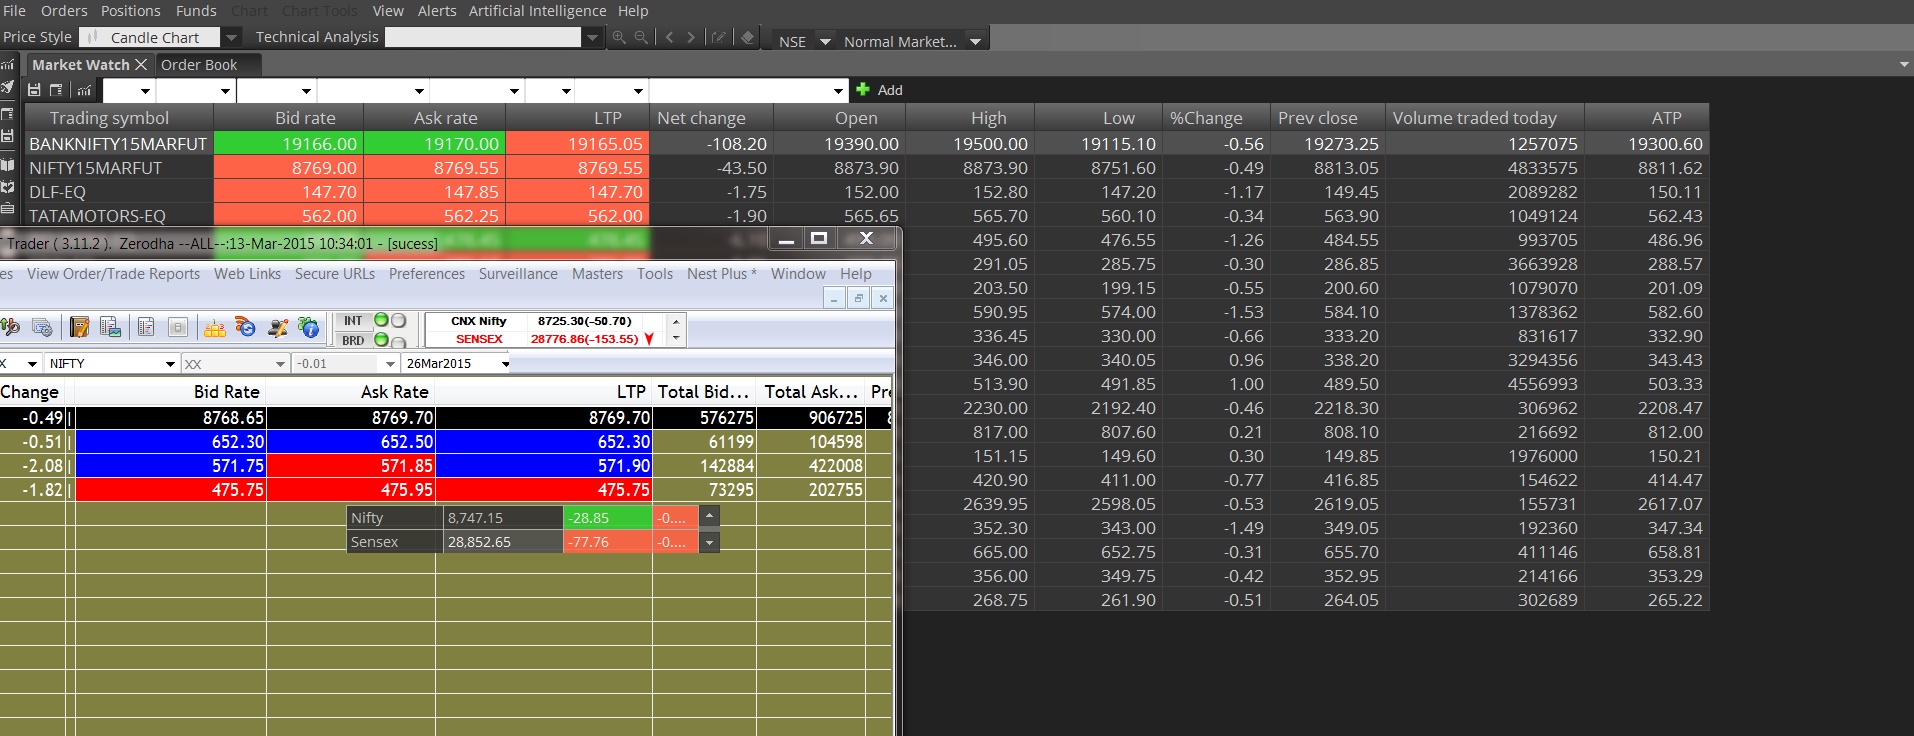
Task: Open the NSE exchange dropdown
Action: tap(825, 41)
